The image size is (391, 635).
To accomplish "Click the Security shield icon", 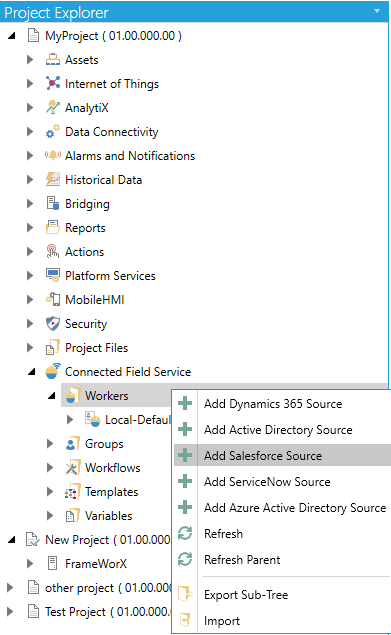I will coord(53,324).
